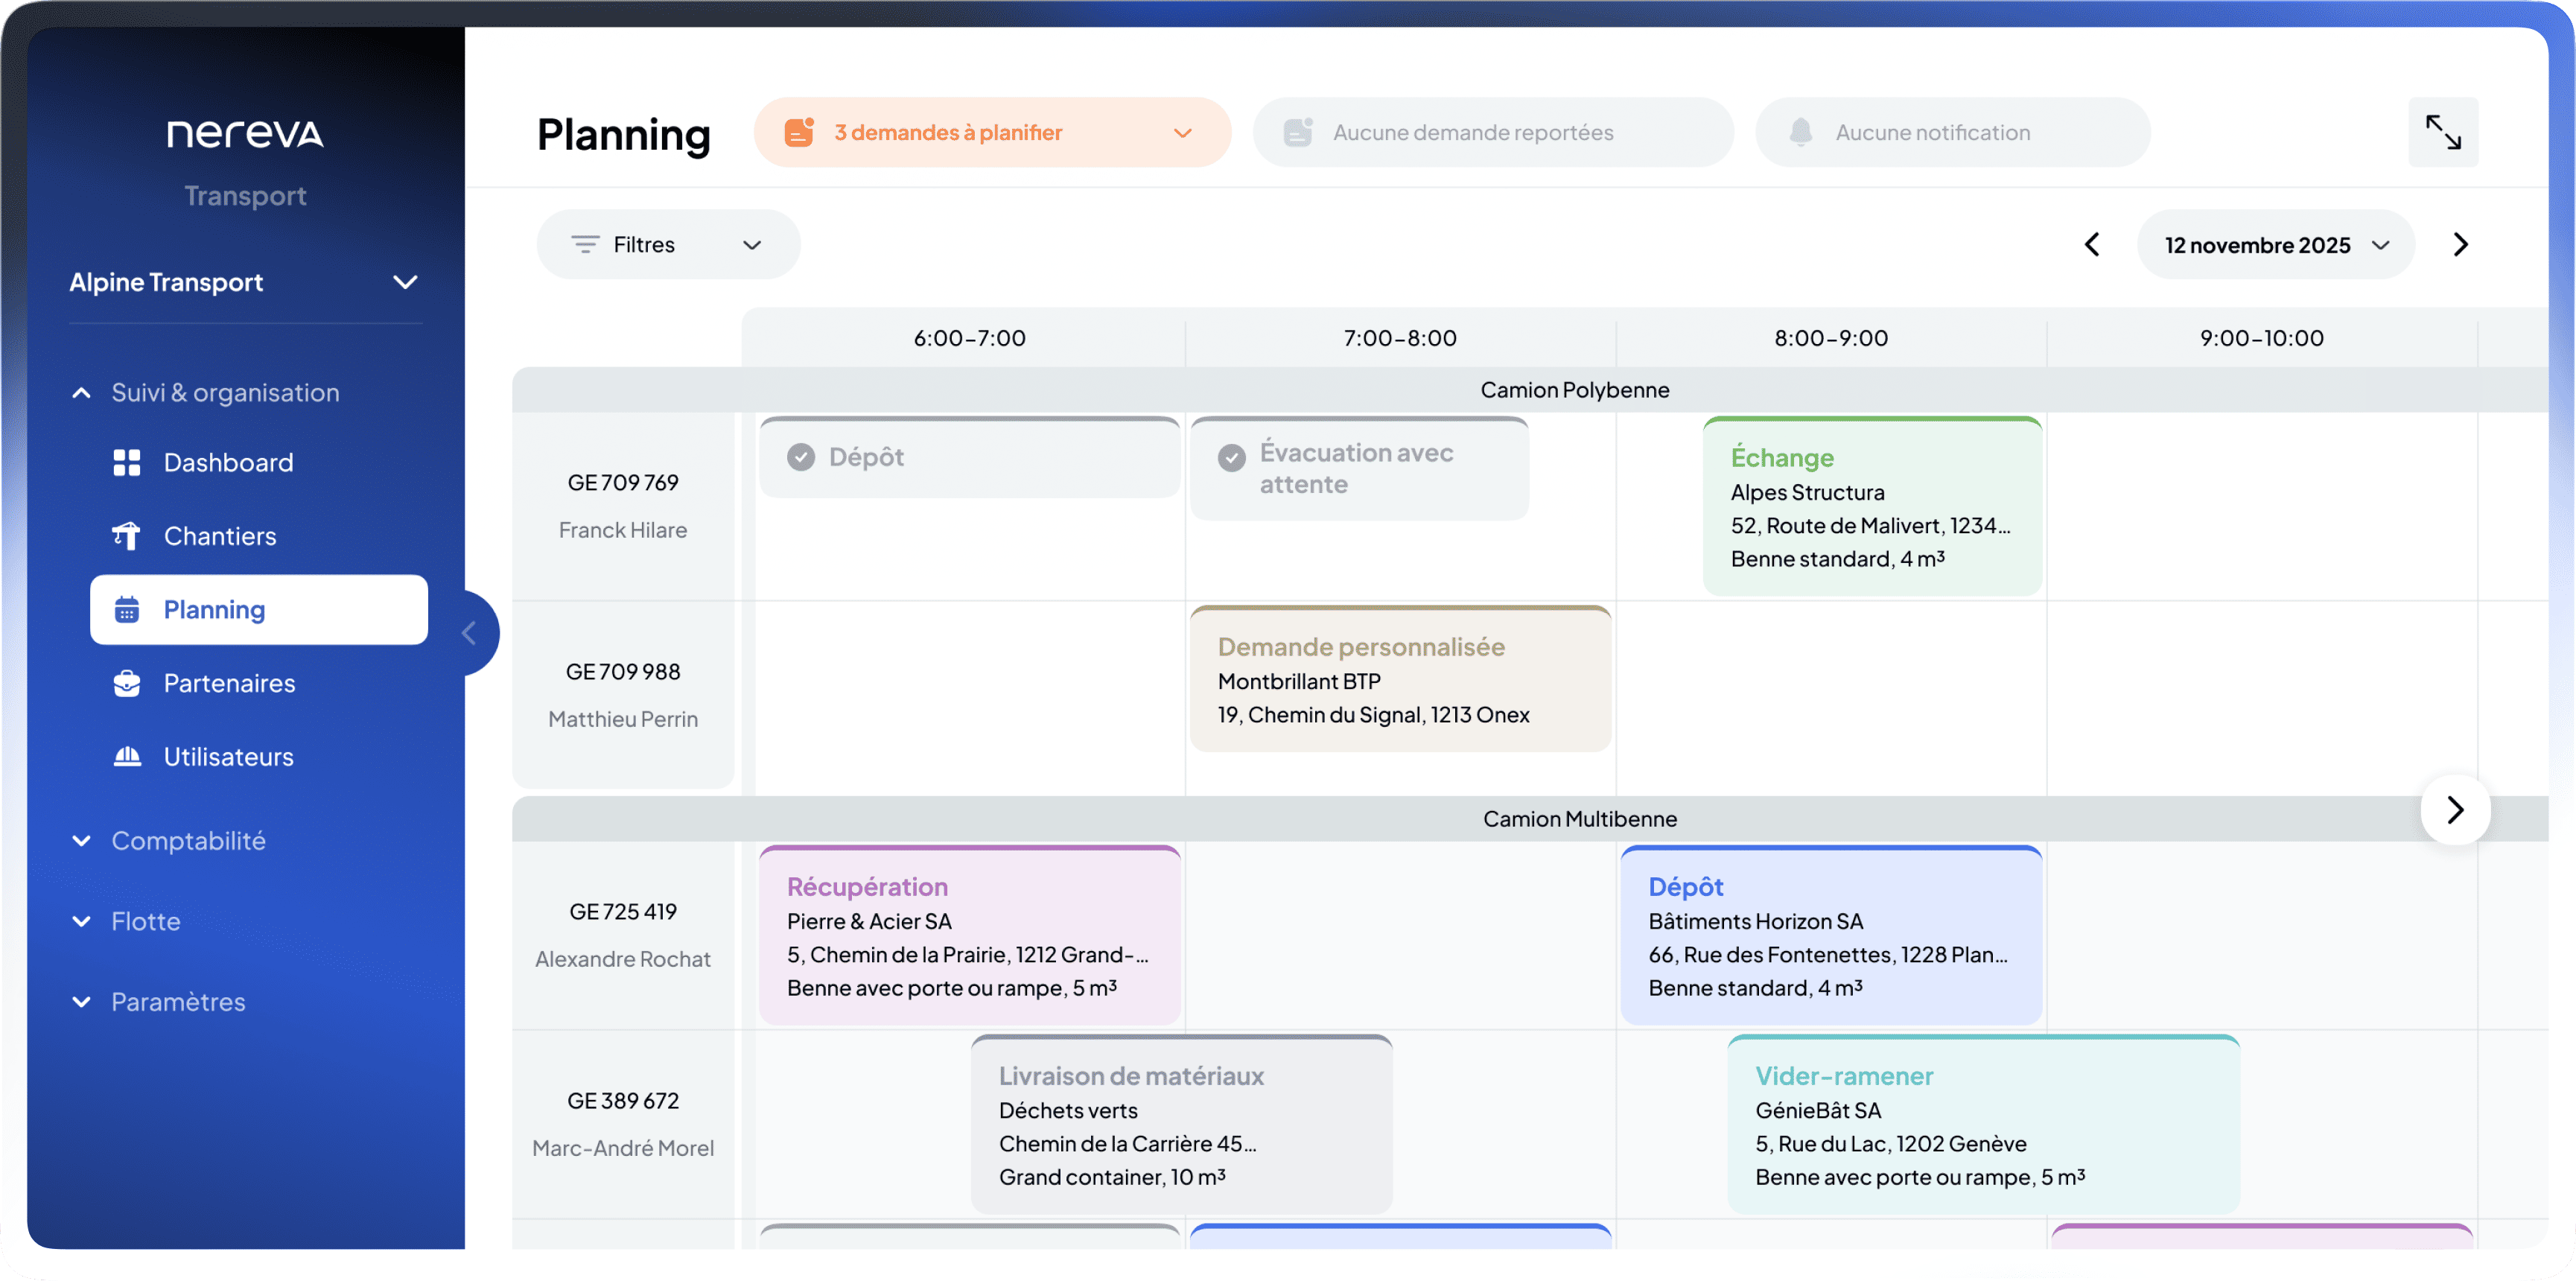Go to the next day with right arrow
This screenshot has height=1281, width=2576.
[2462, 244]
